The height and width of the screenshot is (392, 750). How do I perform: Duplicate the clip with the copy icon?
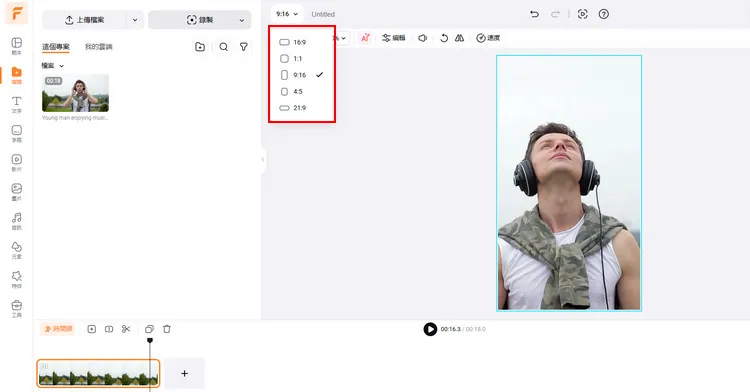(149, 329)
